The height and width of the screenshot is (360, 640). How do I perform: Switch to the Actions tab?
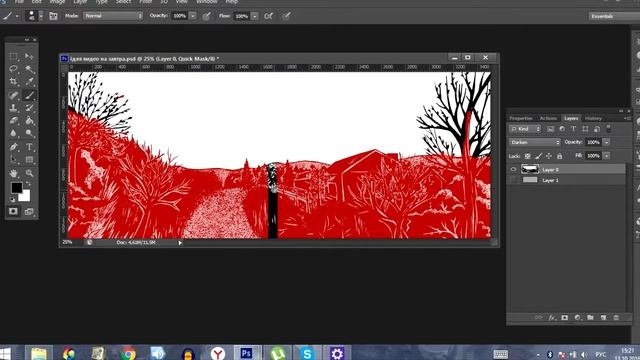point(548,118)
